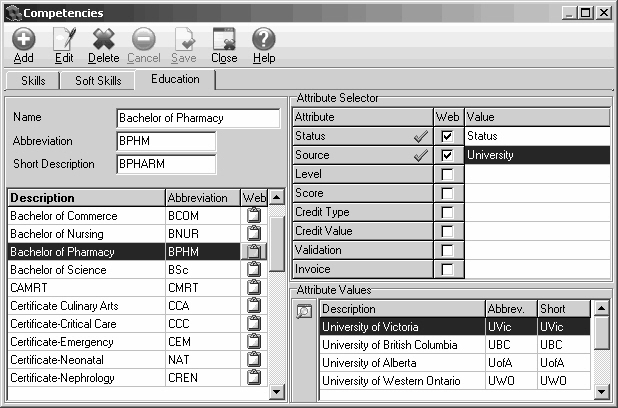Sort by the Description column header
The width and height of the screenshot is (618, 408).
85,198
